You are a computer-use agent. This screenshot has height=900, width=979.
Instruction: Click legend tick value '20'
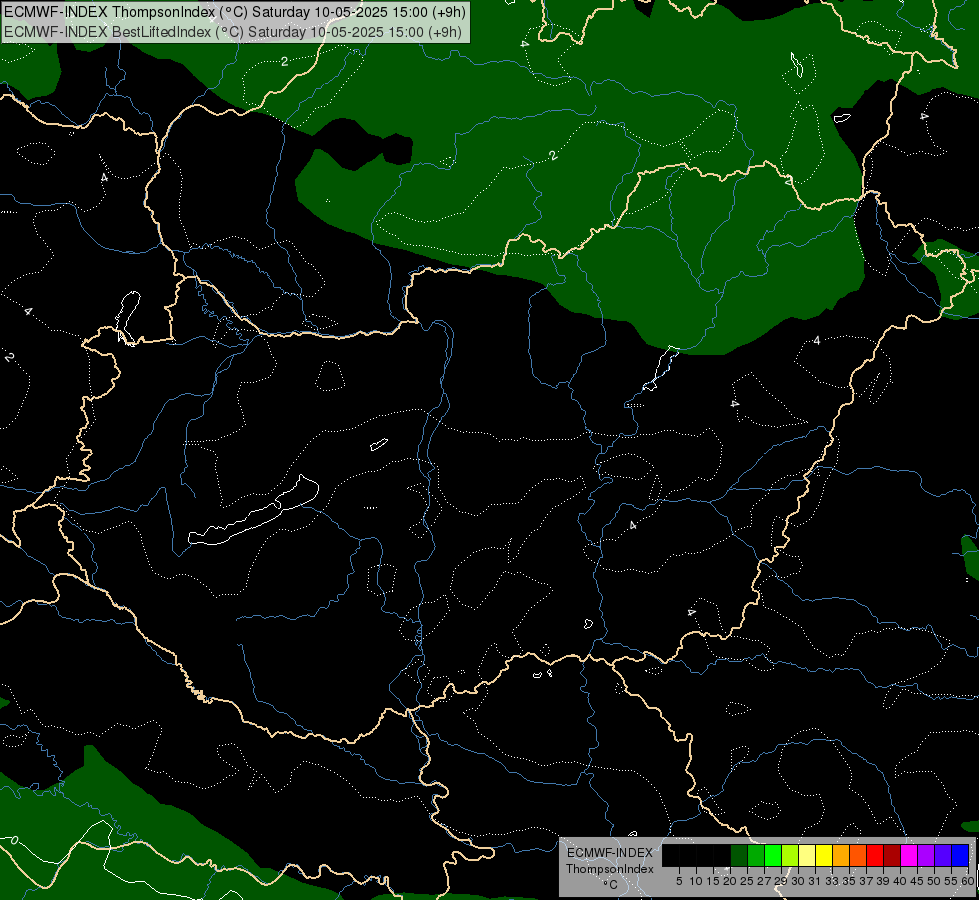tap(730, 881)
